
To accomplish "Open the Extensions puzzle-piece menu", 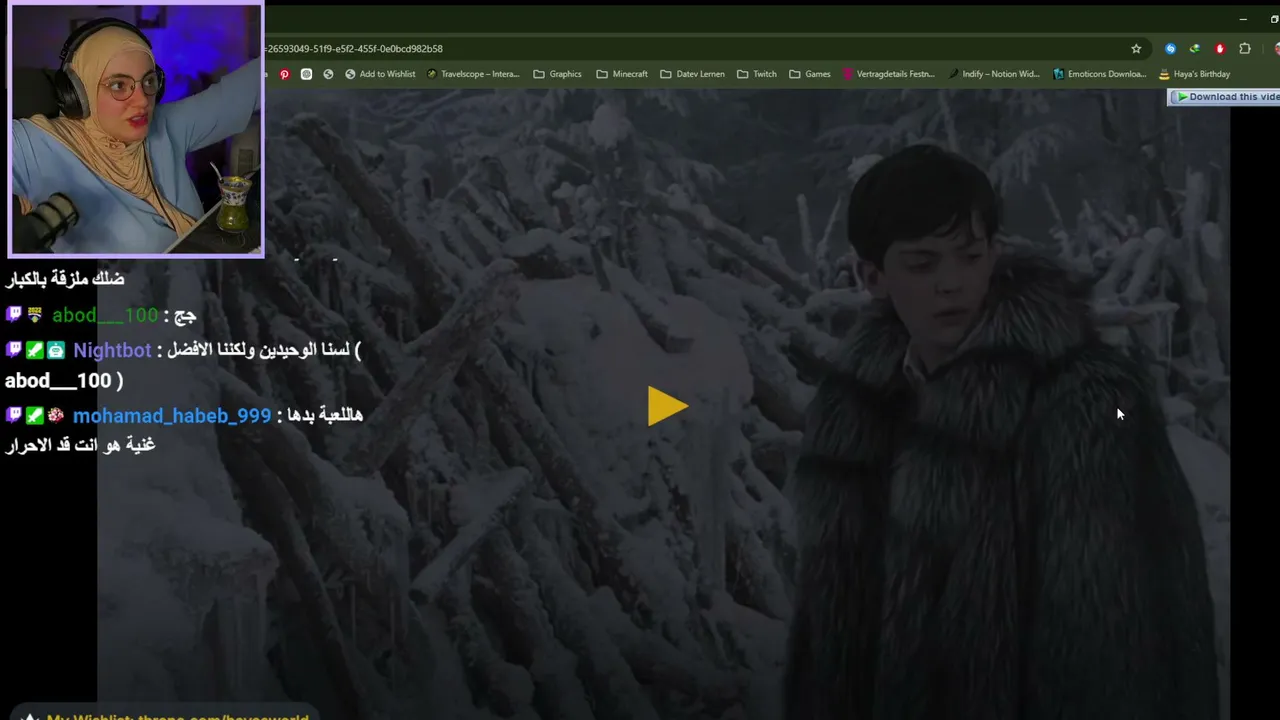I will click(x=1245, y=48).
